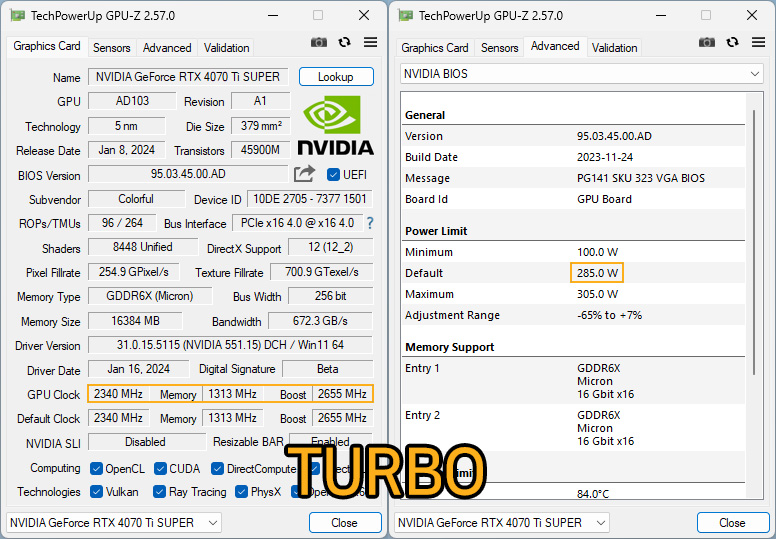
Task: Open the hamburger menu in left GPU-Z window
Action: 370,42
